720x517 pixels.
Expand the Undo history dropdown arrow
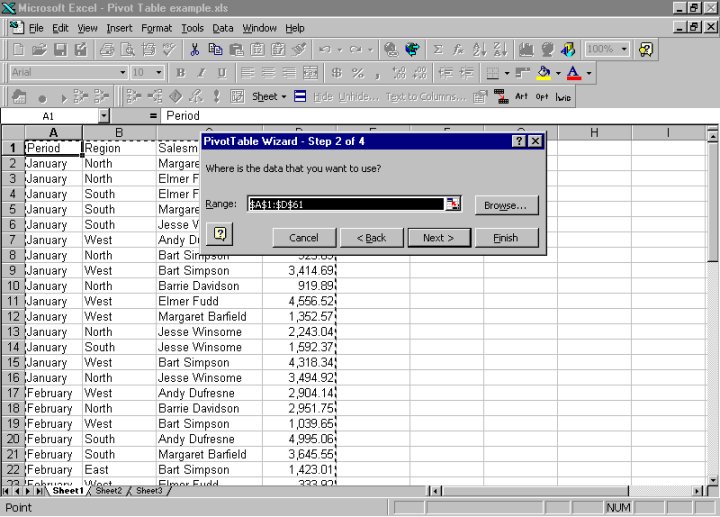[x=340, y=49]
